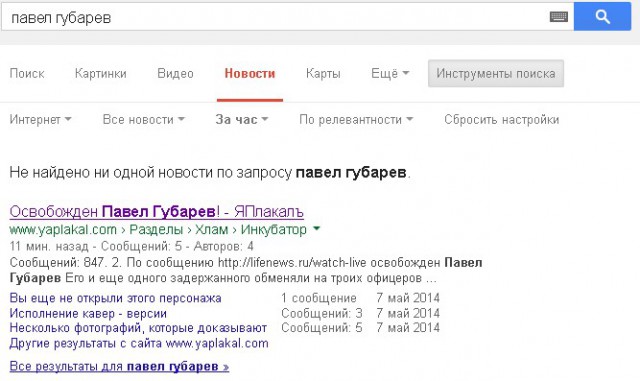Viewport: 640px width, 381px height.
Task: Click 1 сообщение count text
Action: coord(319,298)
